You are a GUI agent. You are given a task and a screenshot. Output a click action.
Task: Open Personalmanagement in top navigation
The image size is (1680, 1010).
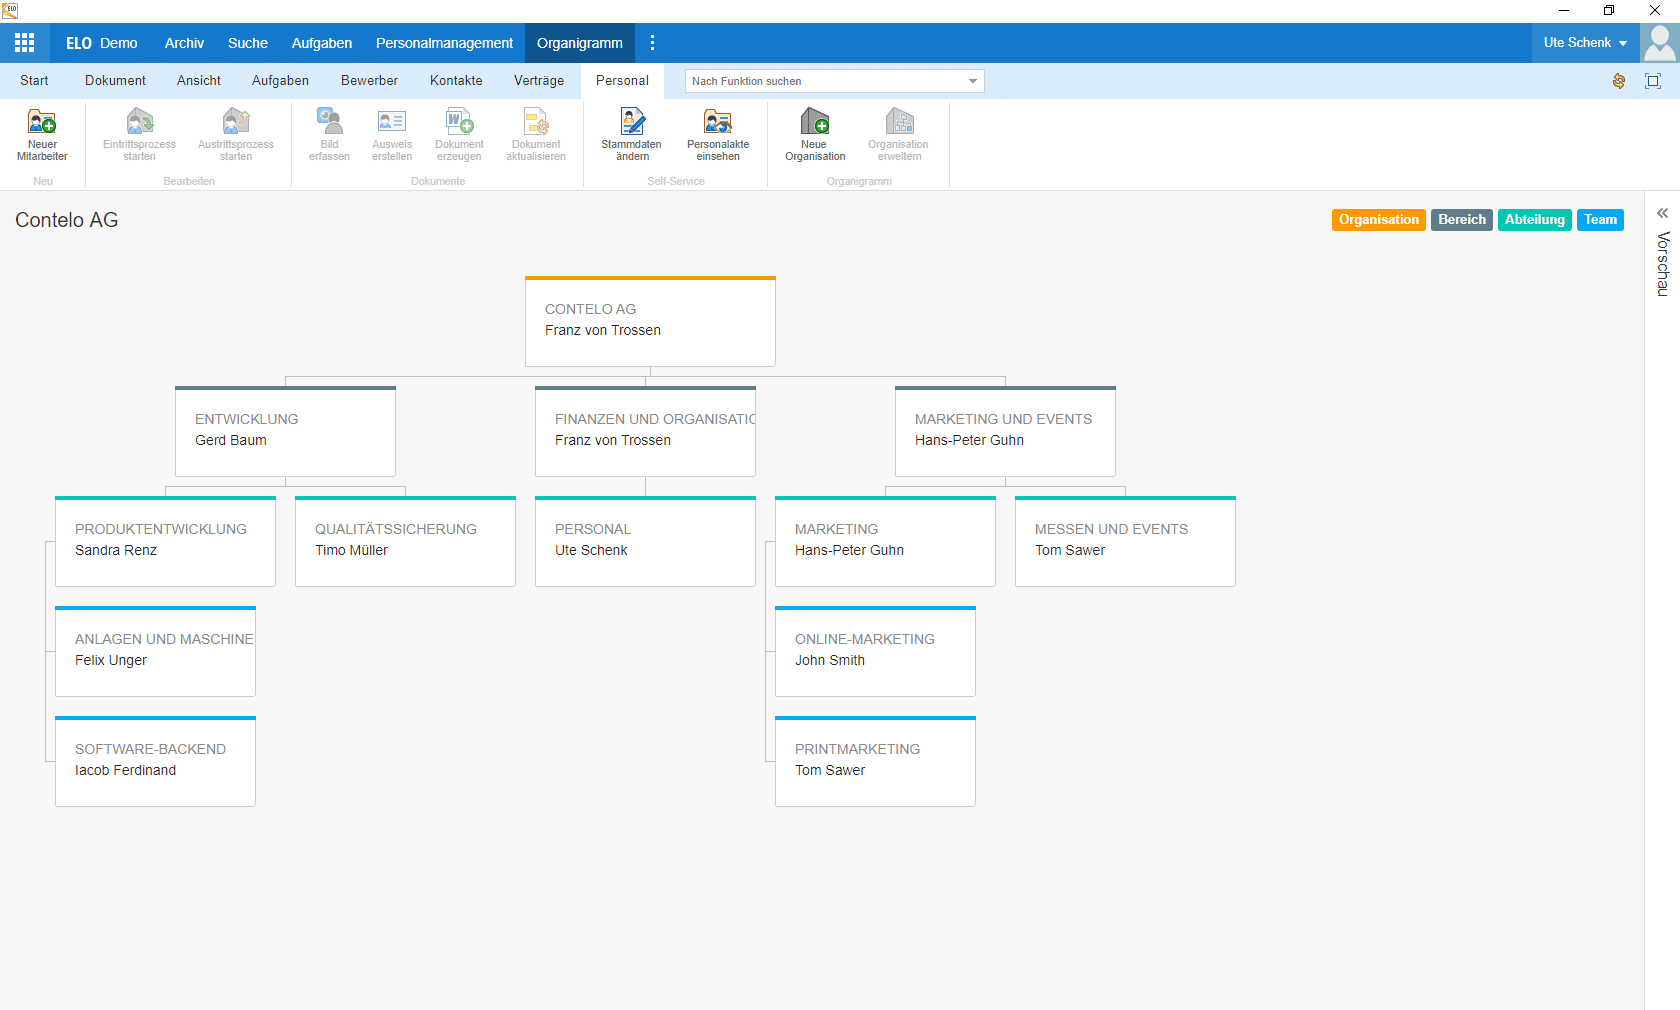(x=444, y=43)
